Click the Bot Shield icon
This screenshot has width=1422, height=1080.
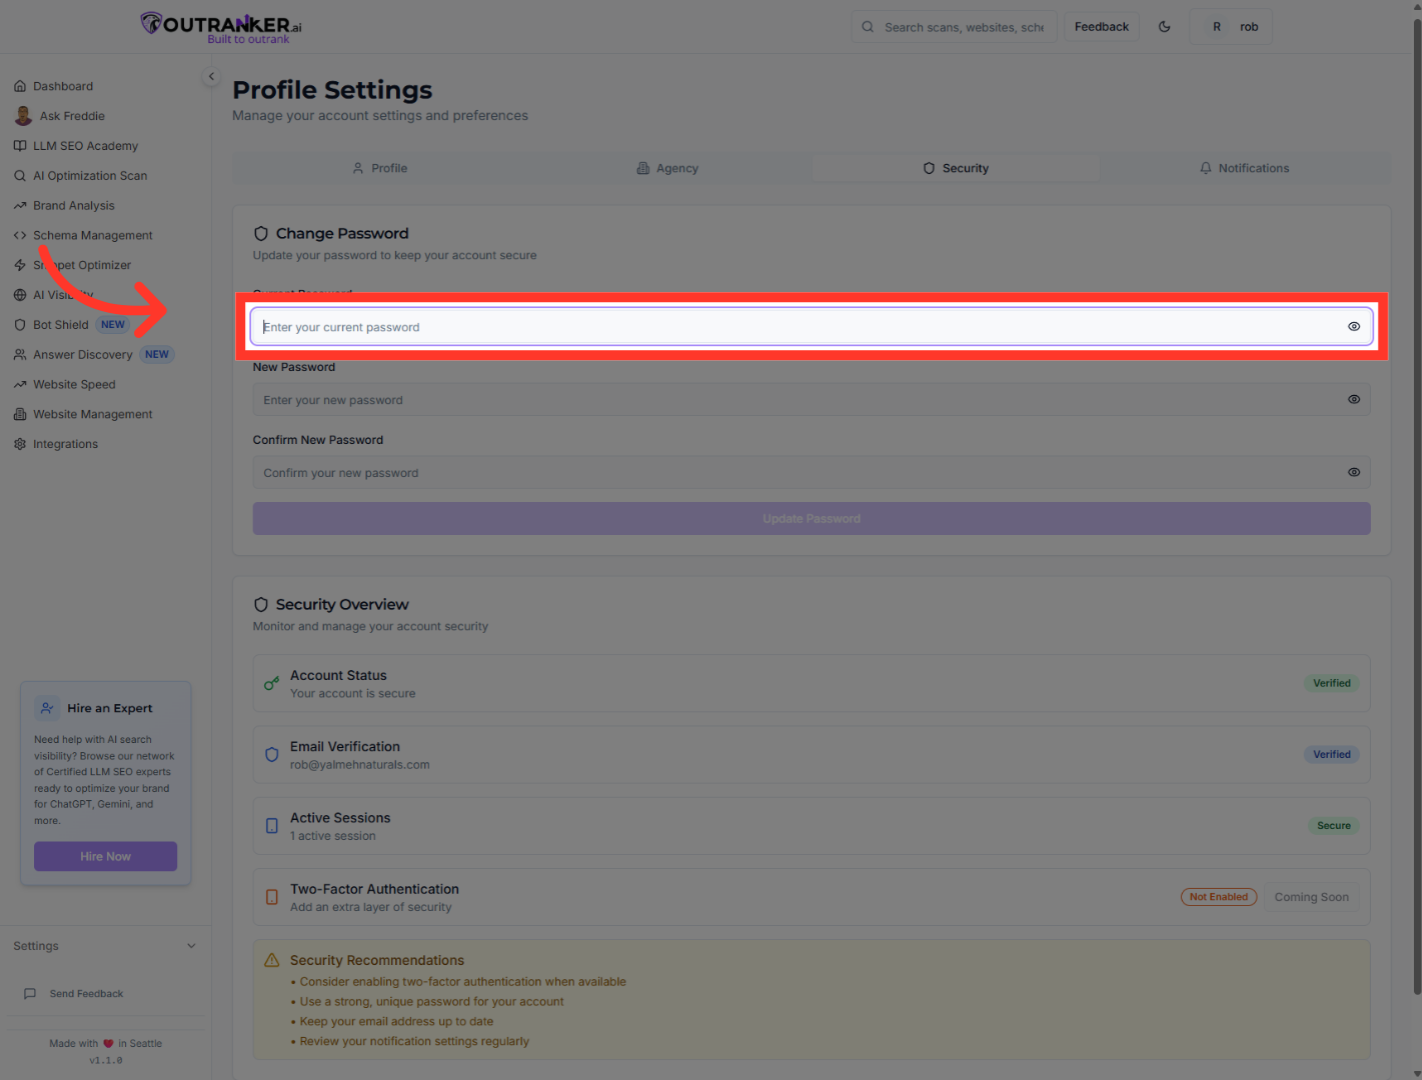click(x=20, y=325)
